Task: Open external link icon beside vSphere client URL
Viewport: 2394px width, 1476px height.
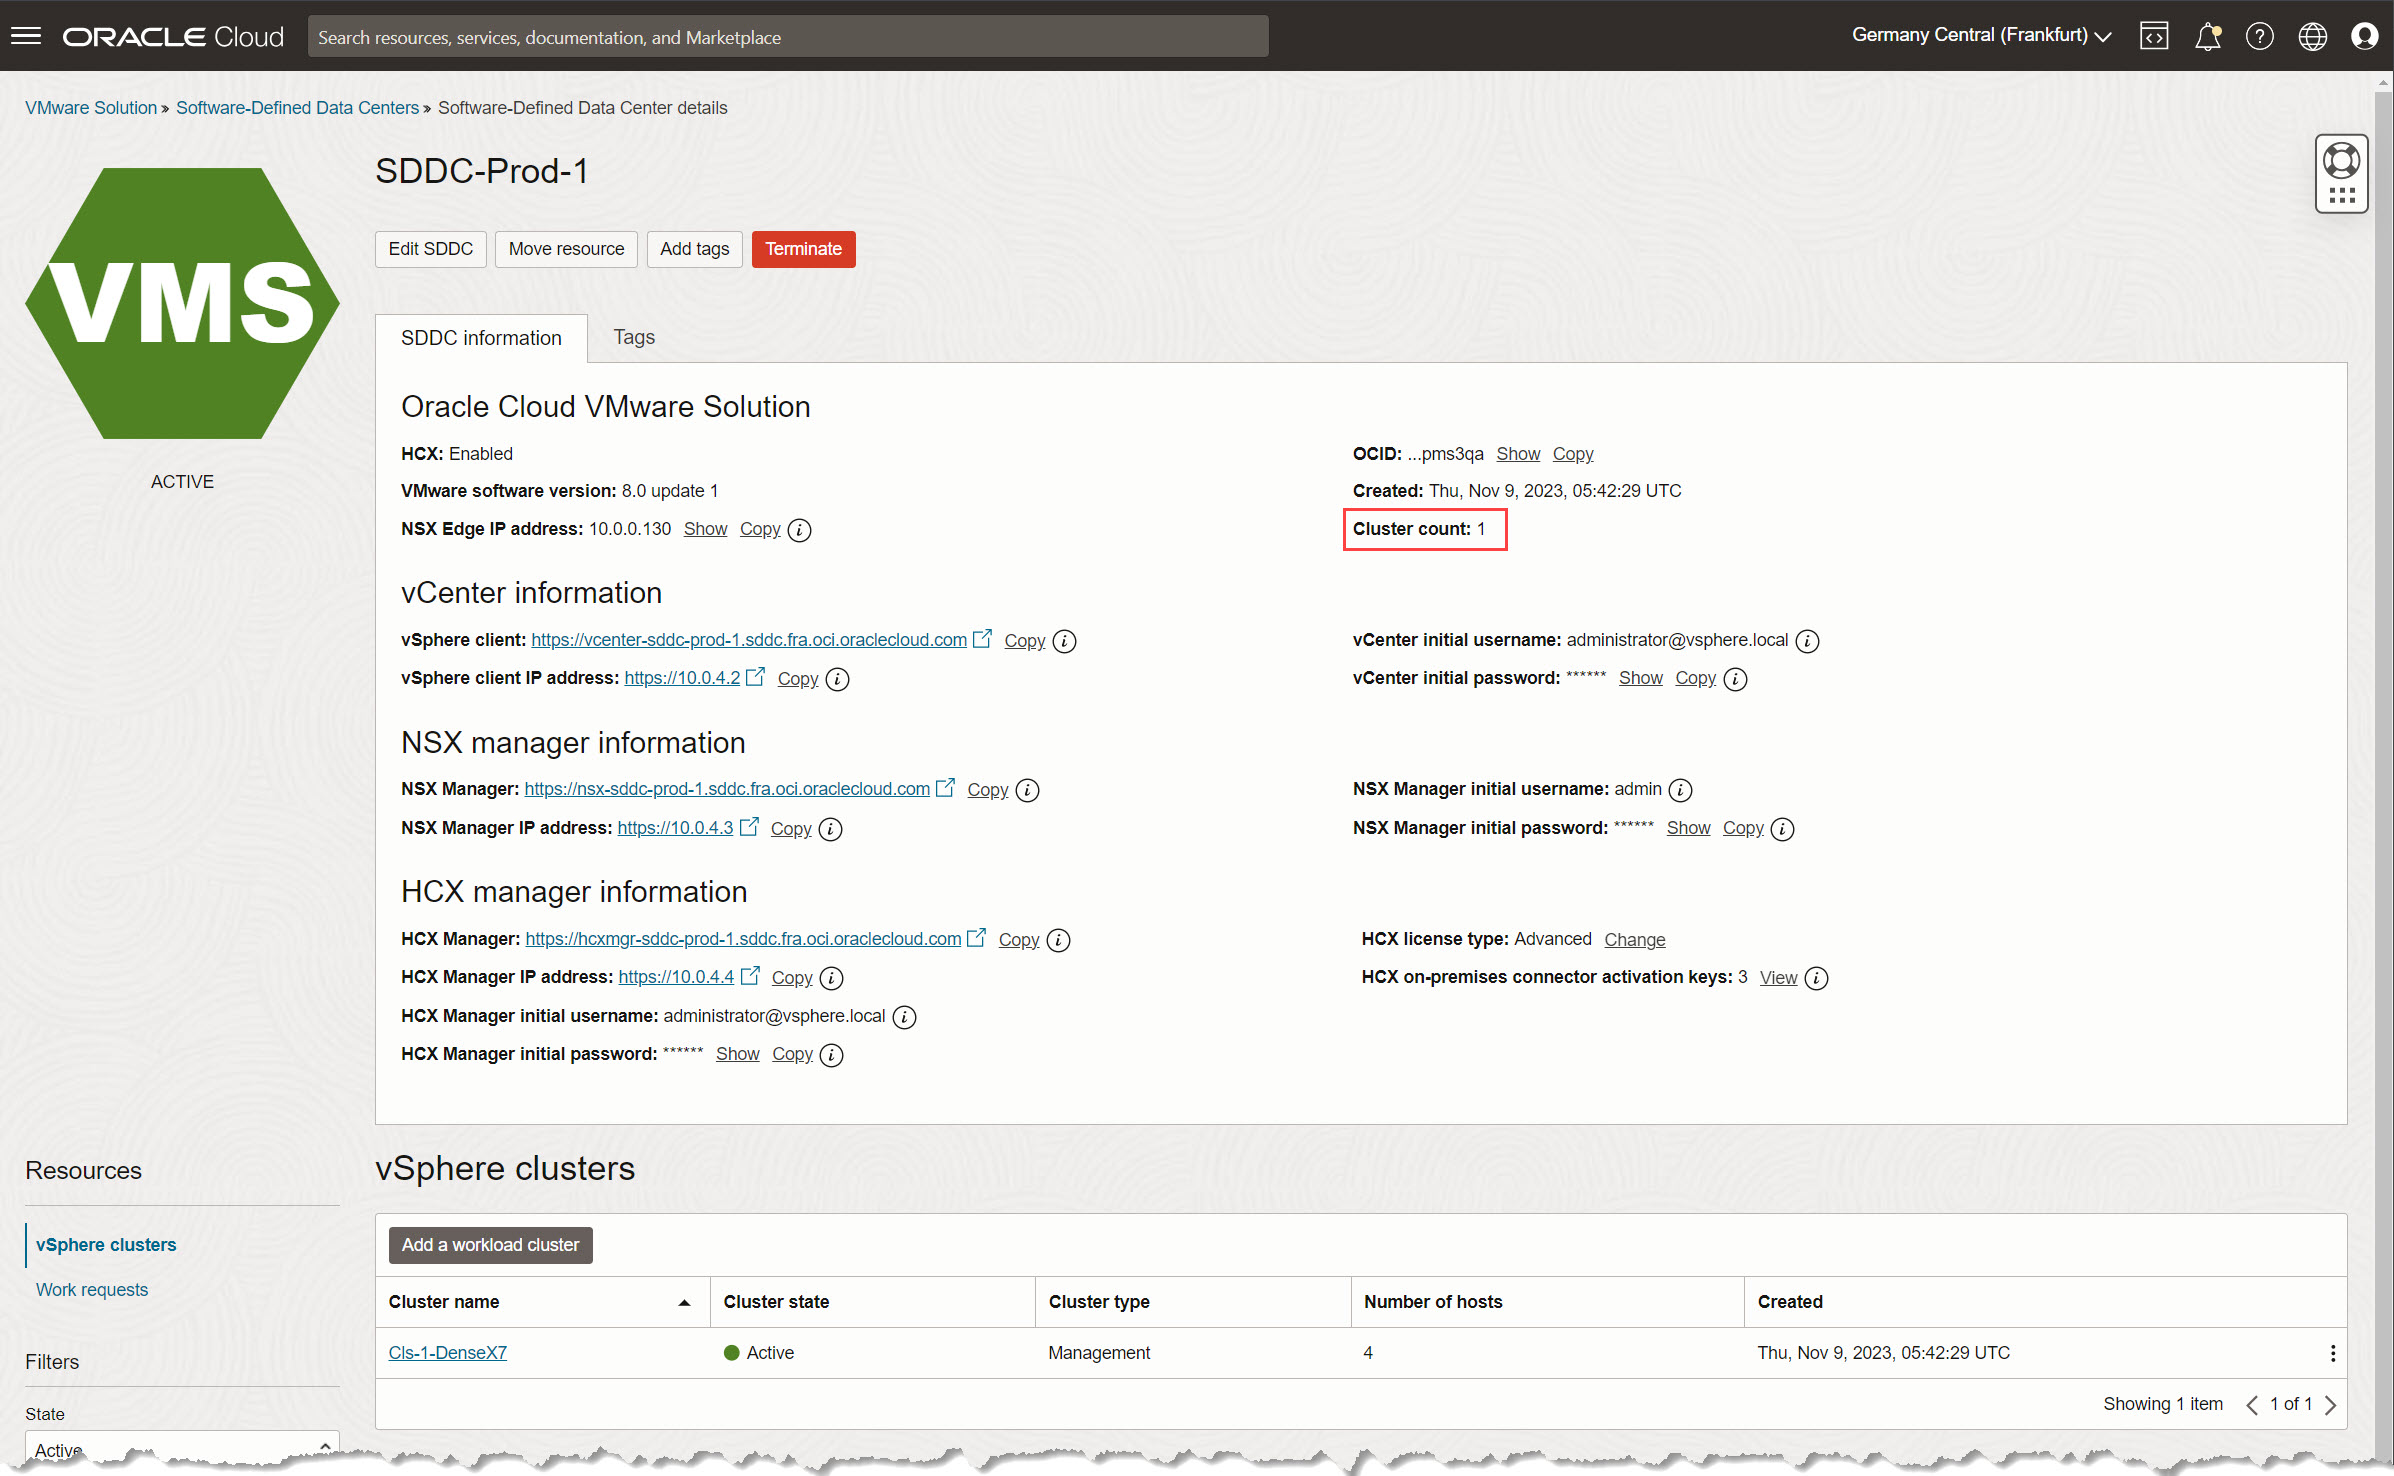Action: (x=983, y=638)
